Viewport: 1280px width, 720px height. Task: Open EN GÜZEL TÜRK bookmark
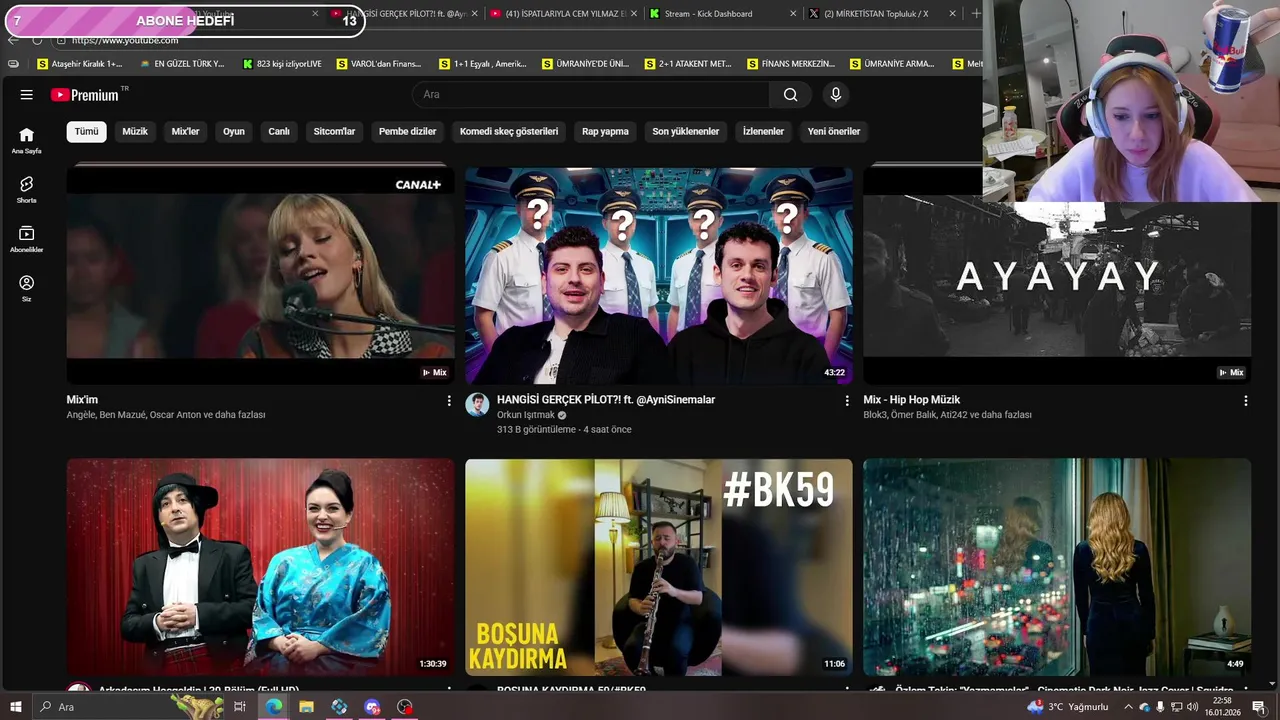click(x=182, y=64)
